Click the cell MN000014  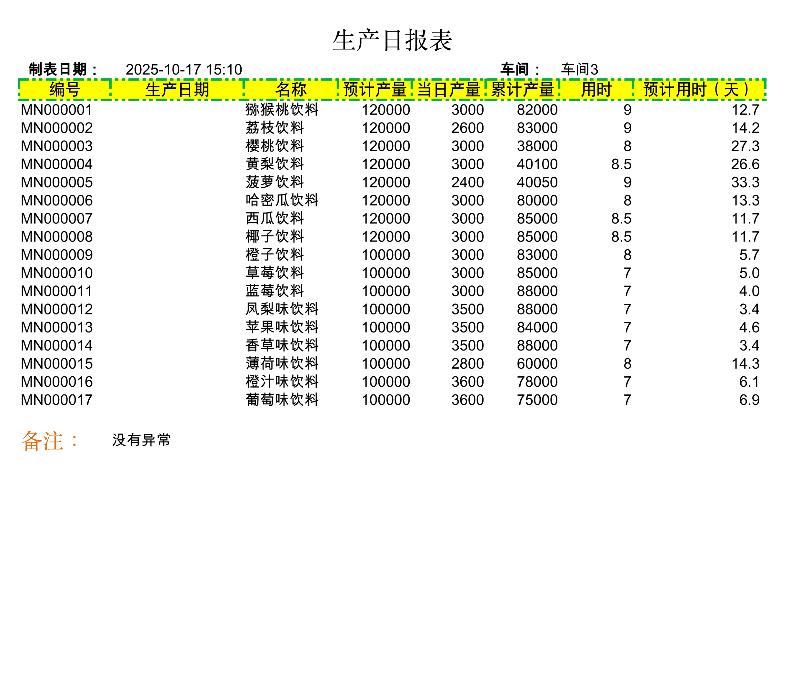pyautogui.click(x=57, y=345)
